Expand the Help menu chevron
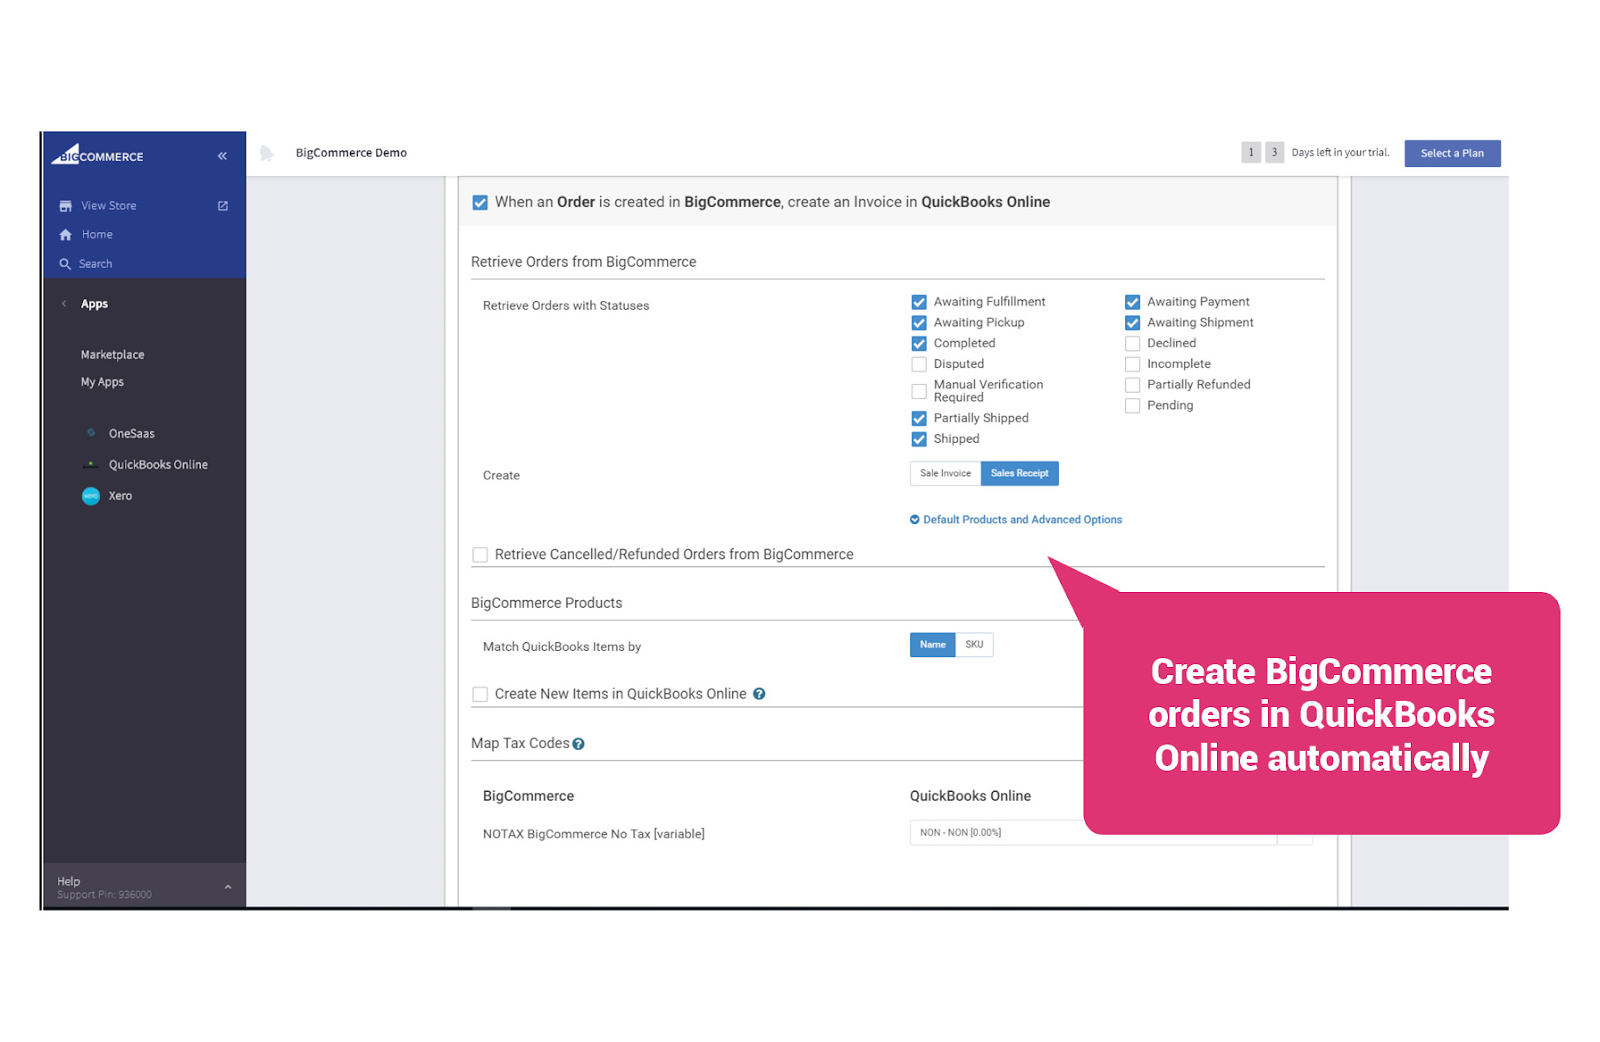The width and height of the screenshot is (1600, 1042). click(228, 887)
